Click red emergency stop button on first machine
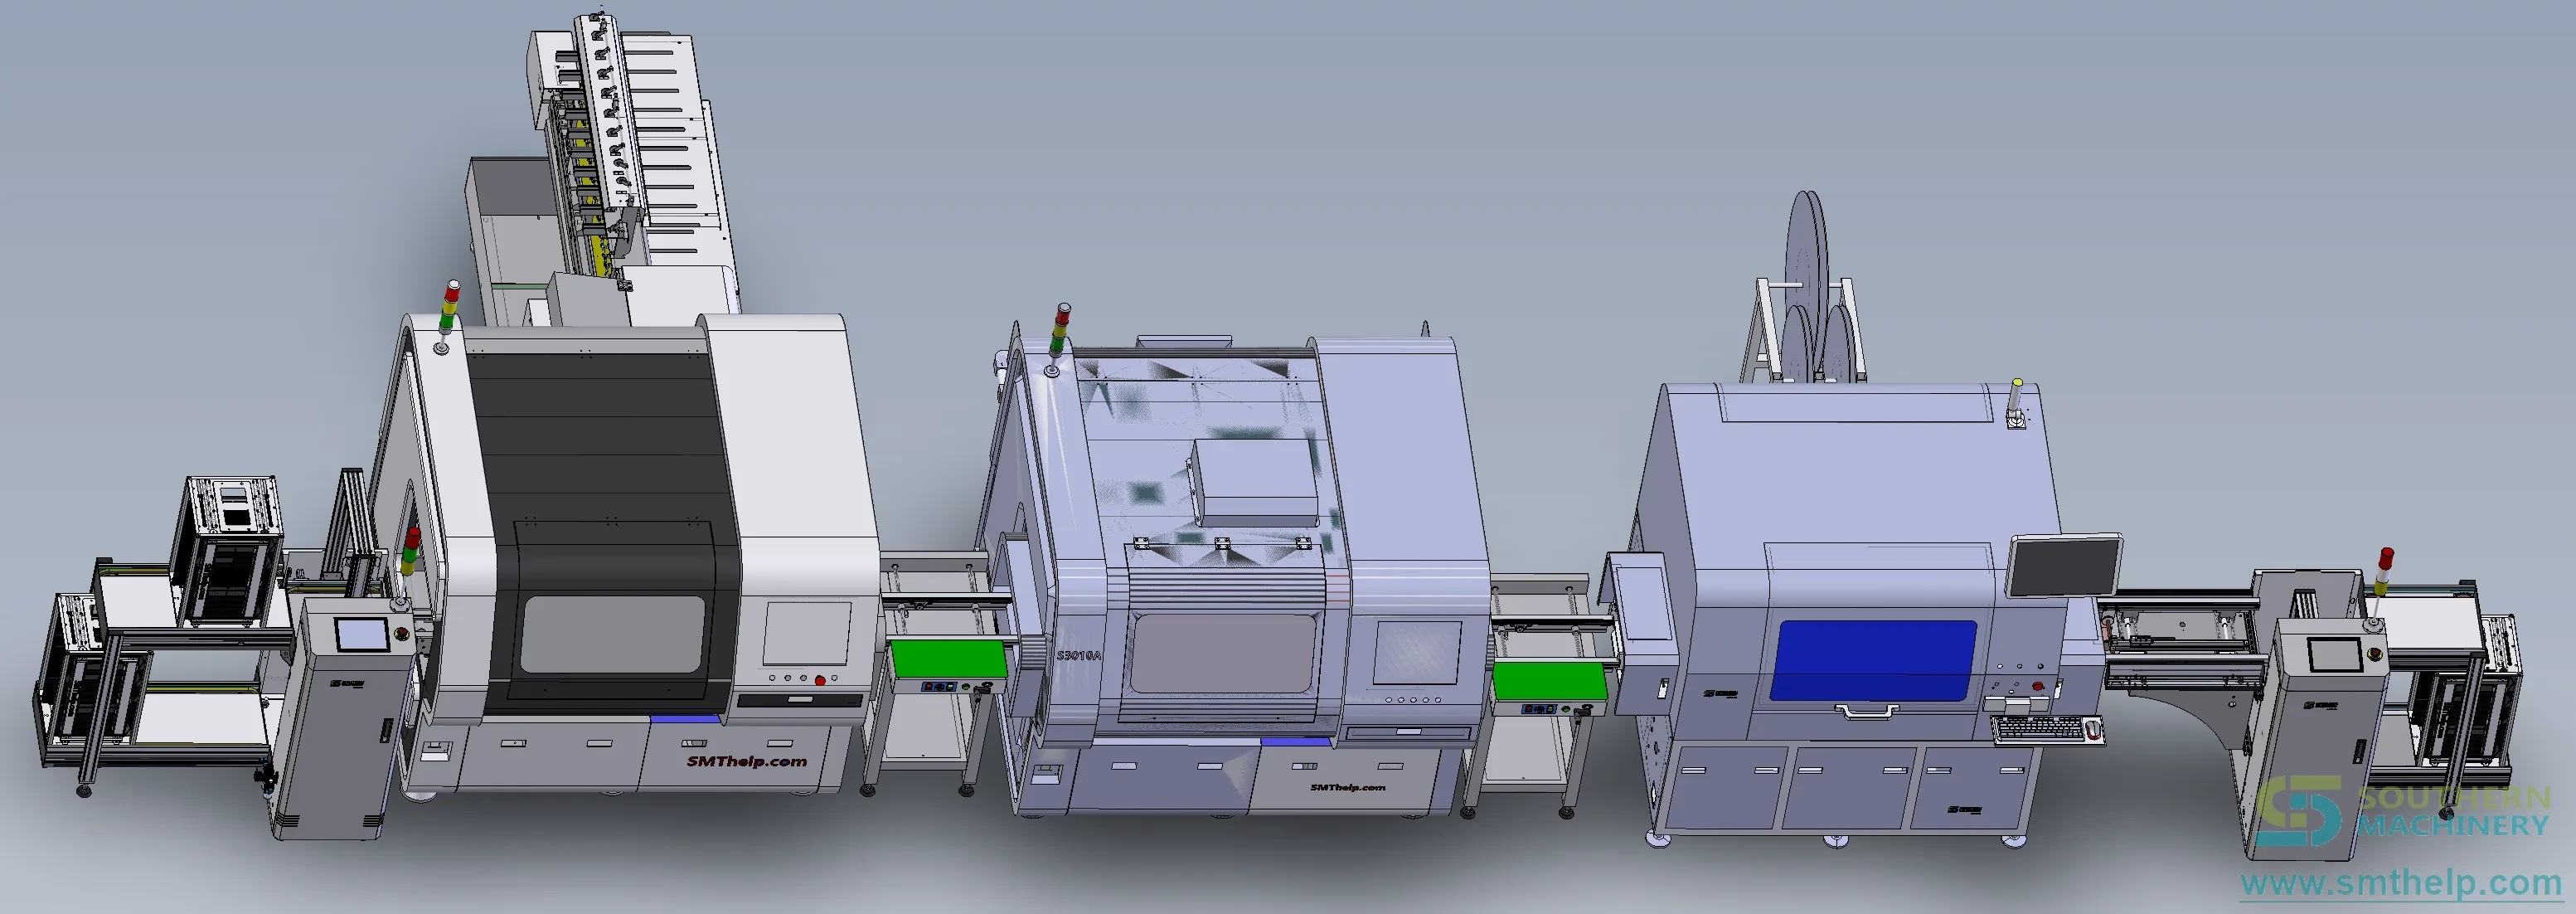The height and width of the screenshot is (914, 2576). (x=820, y=681)
